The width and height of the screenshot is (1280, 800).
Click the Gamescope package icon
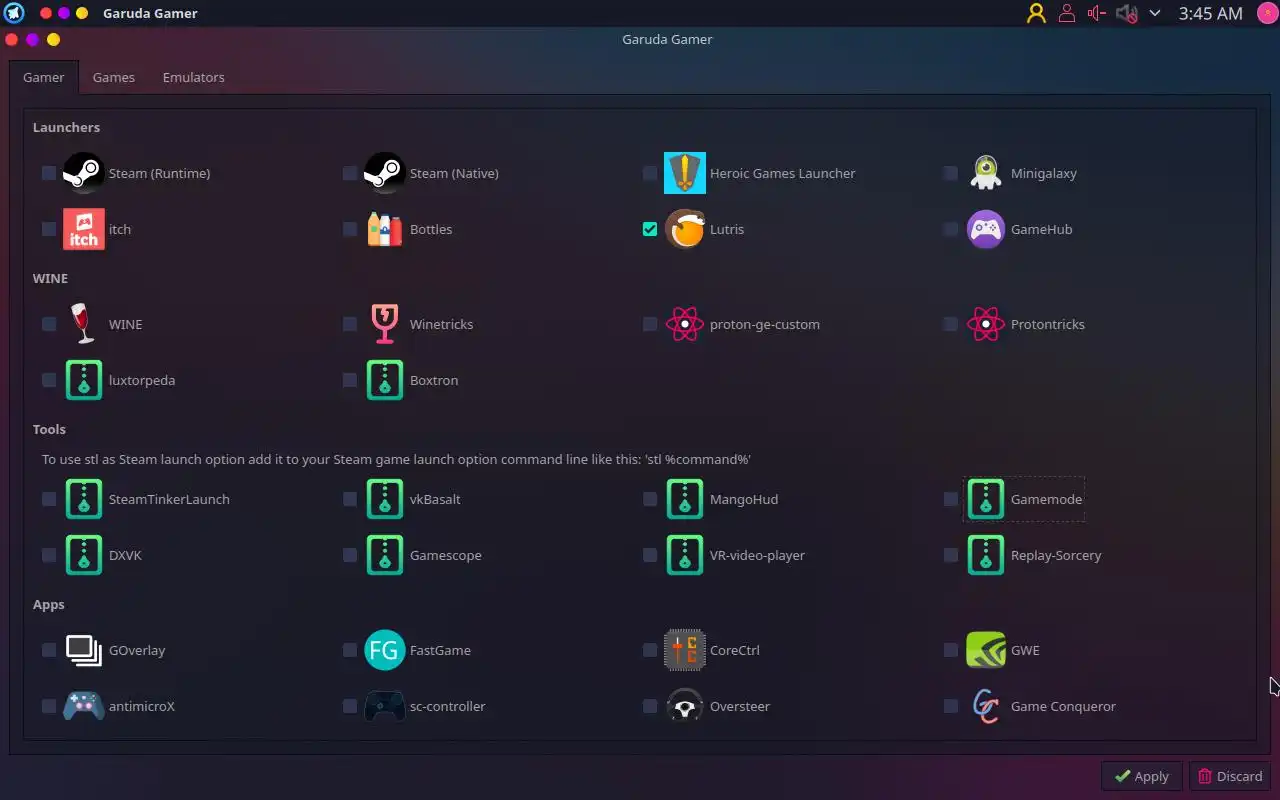coord(384,555)
